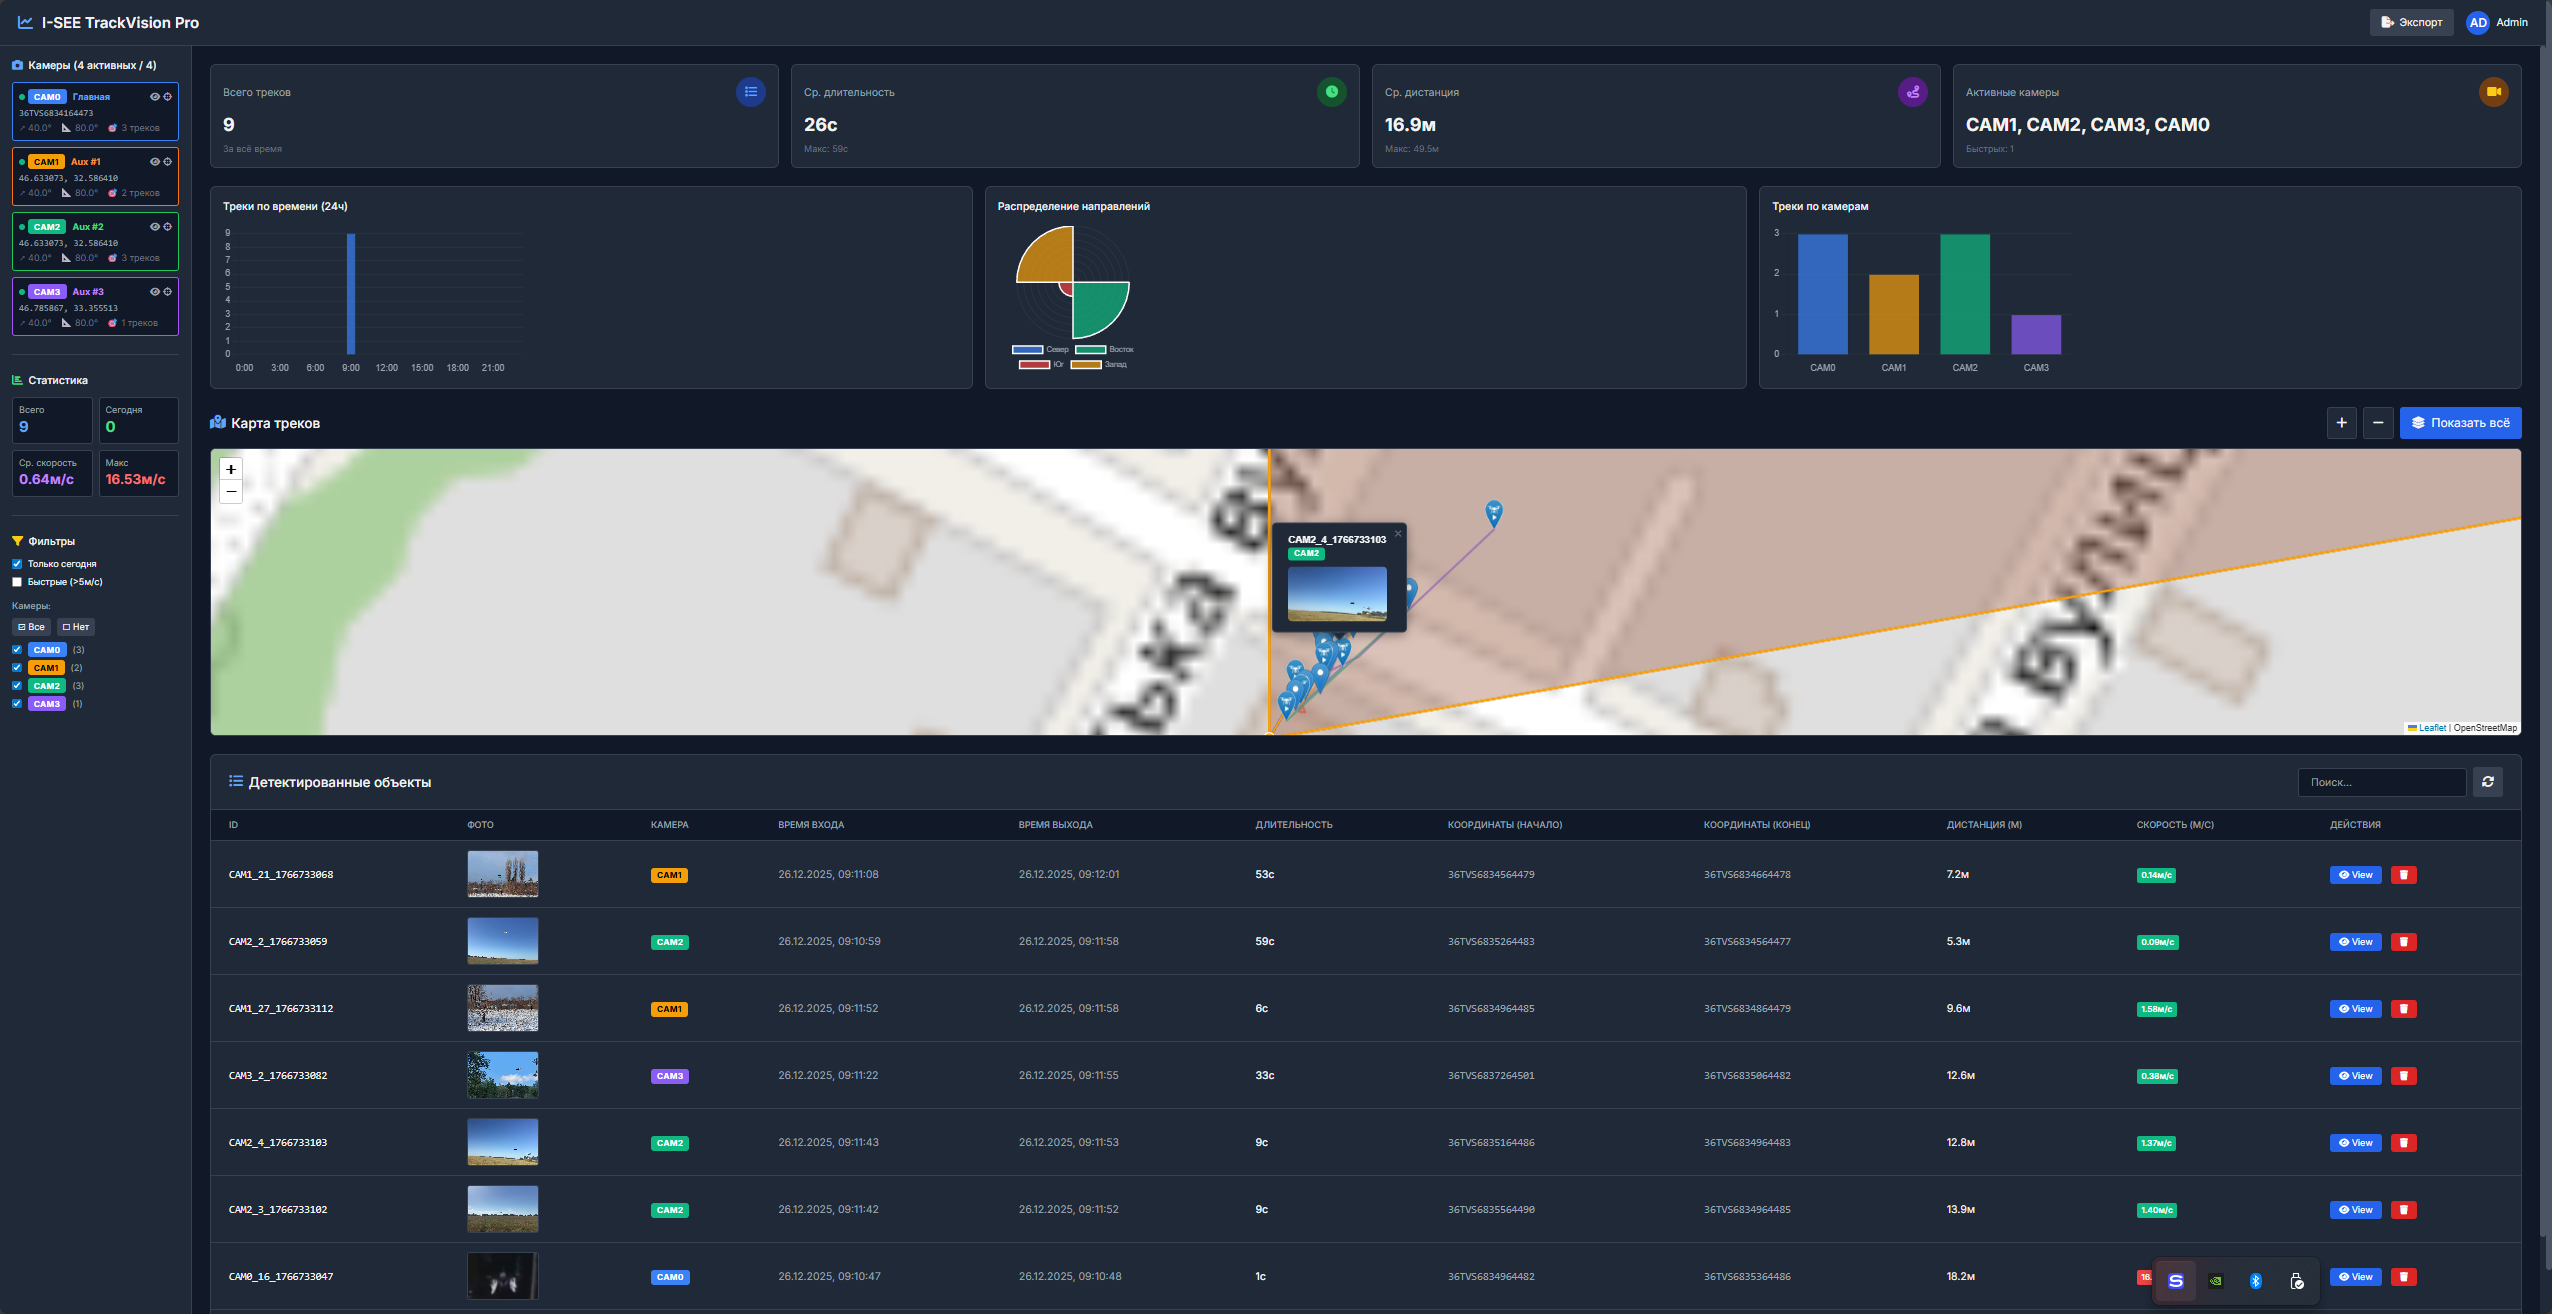Click the crosshair icon on CAM3 card
Image resolution: width=2552 pixels, height=1314 pixels.
click(x=168, y=292)
